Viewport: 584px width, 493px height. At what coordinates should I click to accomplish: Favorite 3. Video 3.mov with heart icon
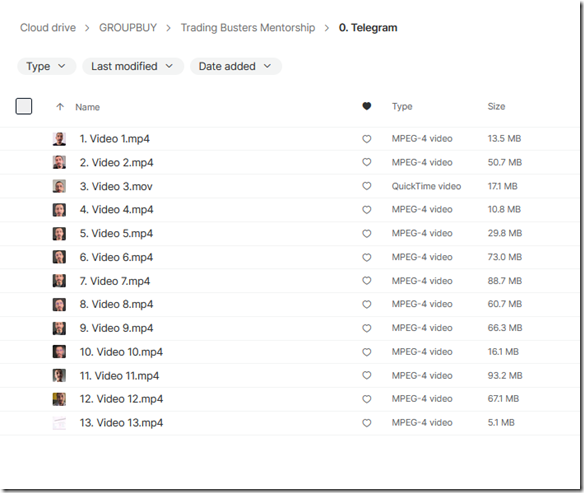366,186
